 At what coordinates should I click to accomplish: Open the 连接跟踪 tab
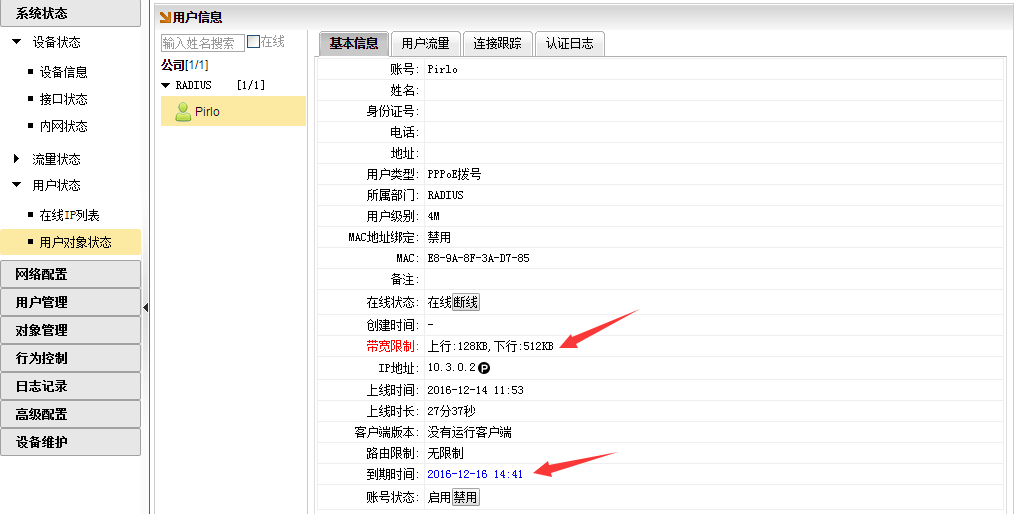pyautogui.click(x=498, y=43)
